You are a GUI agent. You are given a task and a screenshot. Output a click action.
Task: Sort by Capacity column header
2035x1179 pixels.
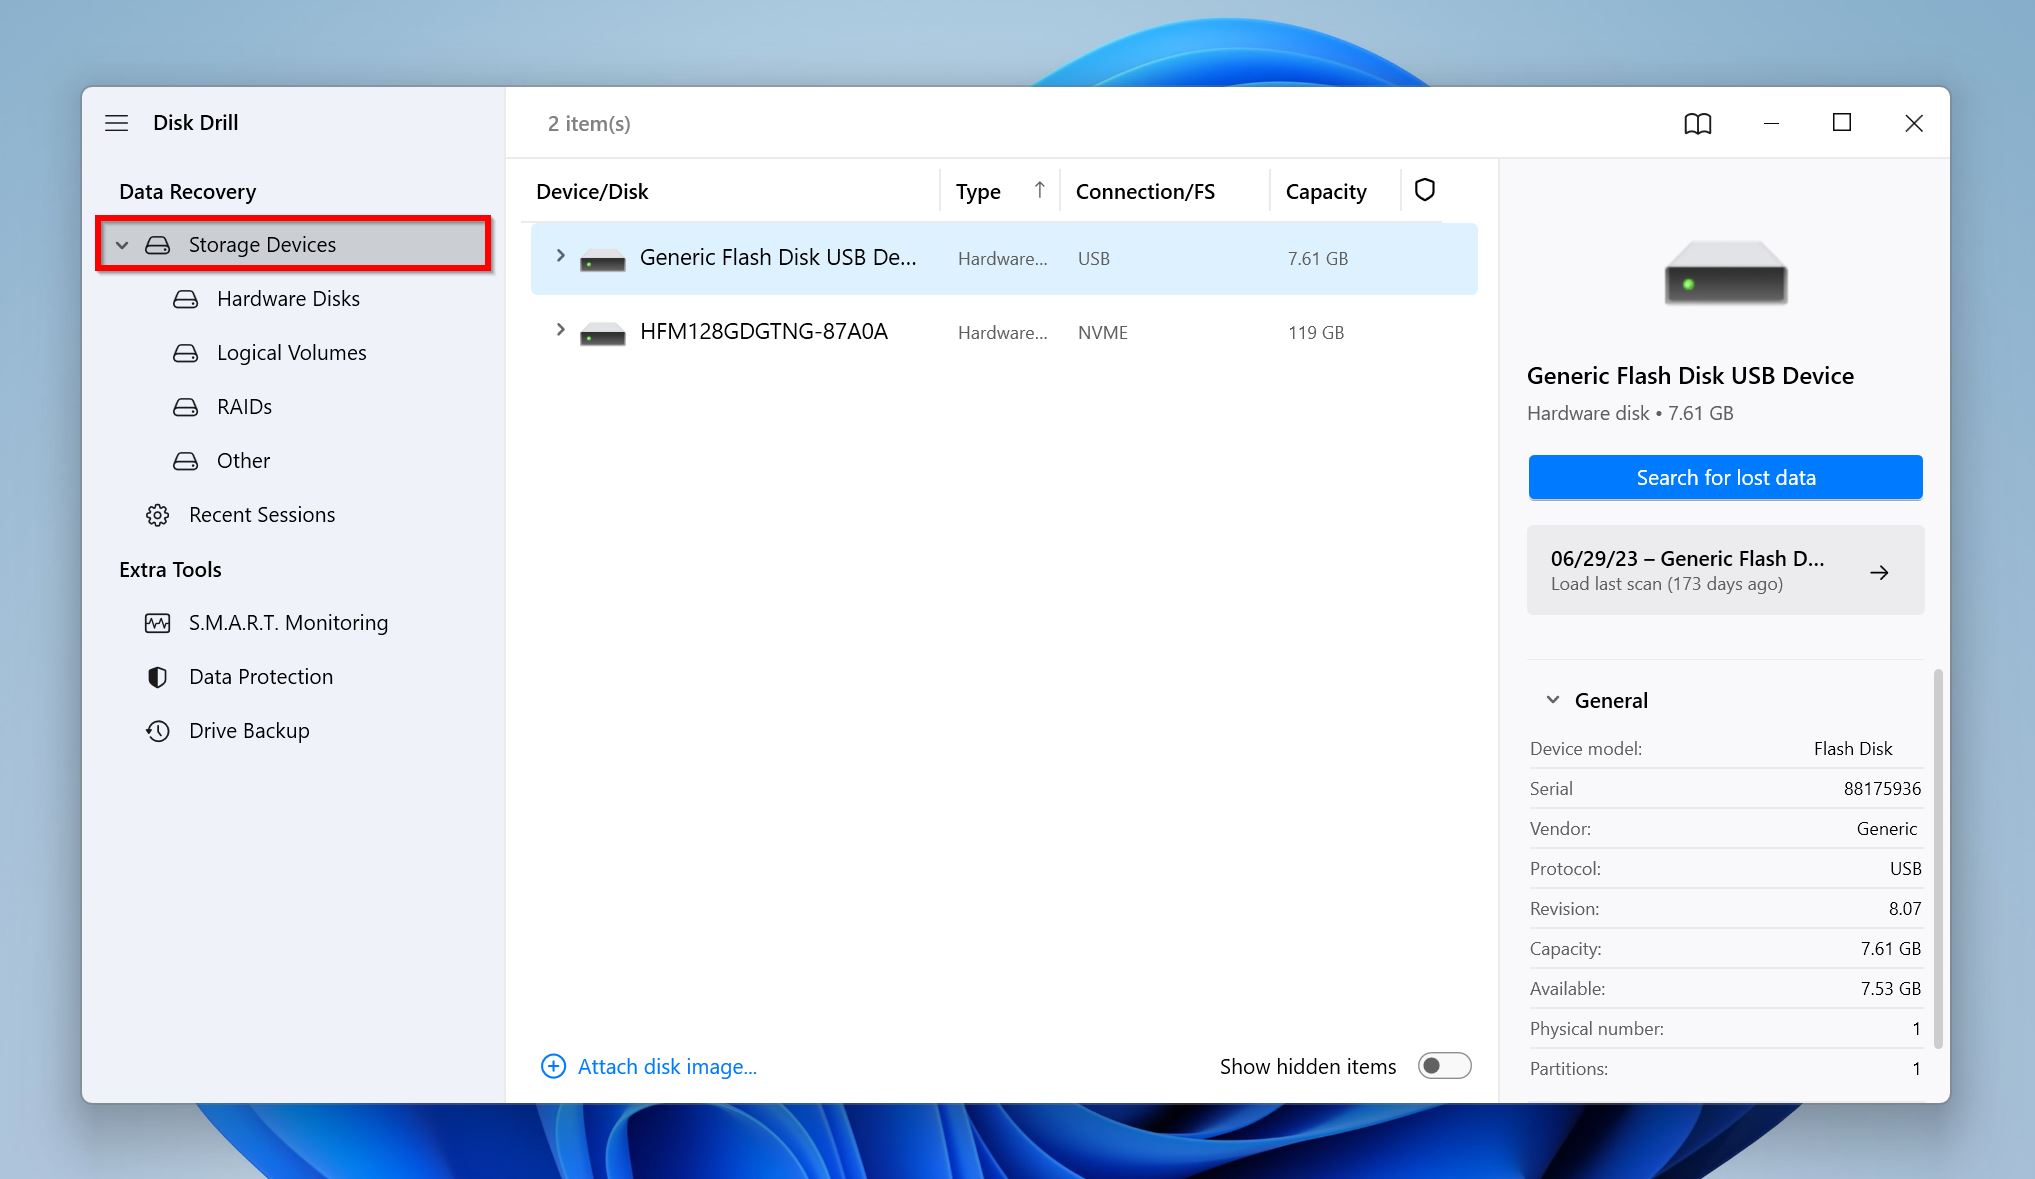click(x=1326, y=191)
